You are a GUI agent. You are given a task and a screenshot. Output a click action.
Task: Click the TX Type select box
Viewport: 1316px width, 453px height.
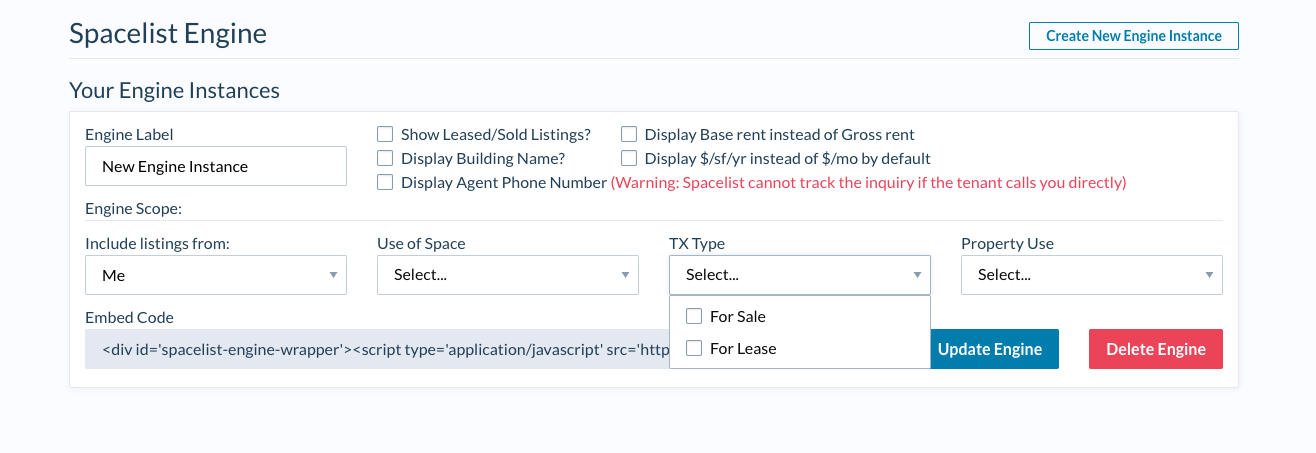(x=799, y=275)
